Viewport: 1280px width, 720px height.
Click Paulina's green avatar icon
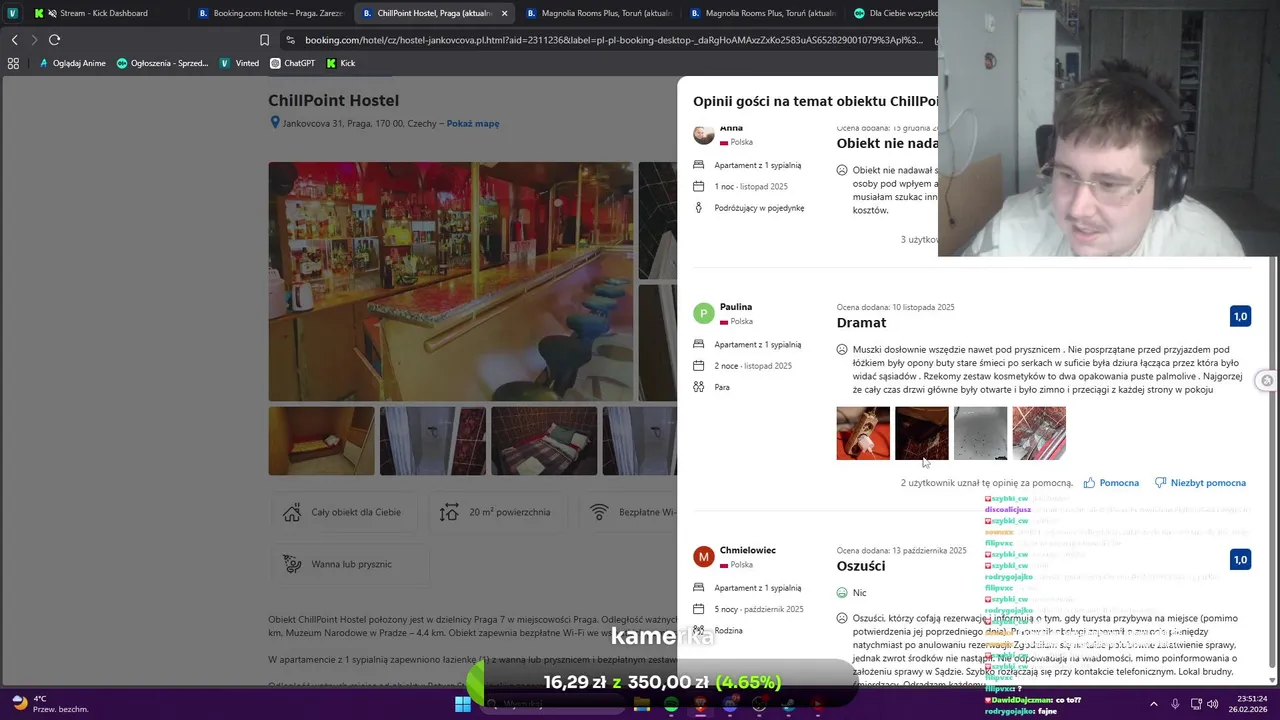point(704,314)
